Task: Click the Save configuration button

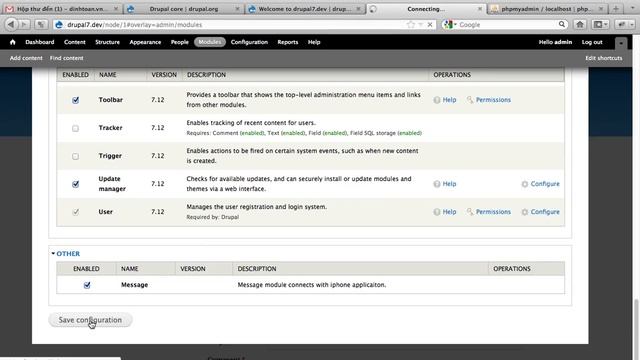Action: pos(90,320)
